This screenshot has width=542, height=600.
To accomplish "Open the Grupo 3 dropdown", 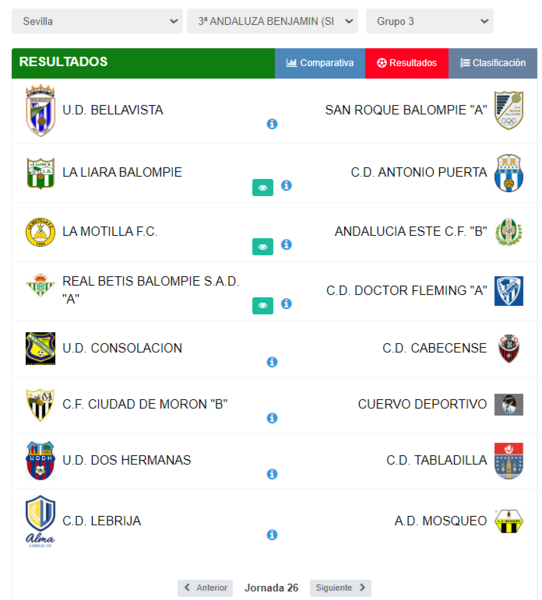I will pyautogui.click(x=429, y=21).
